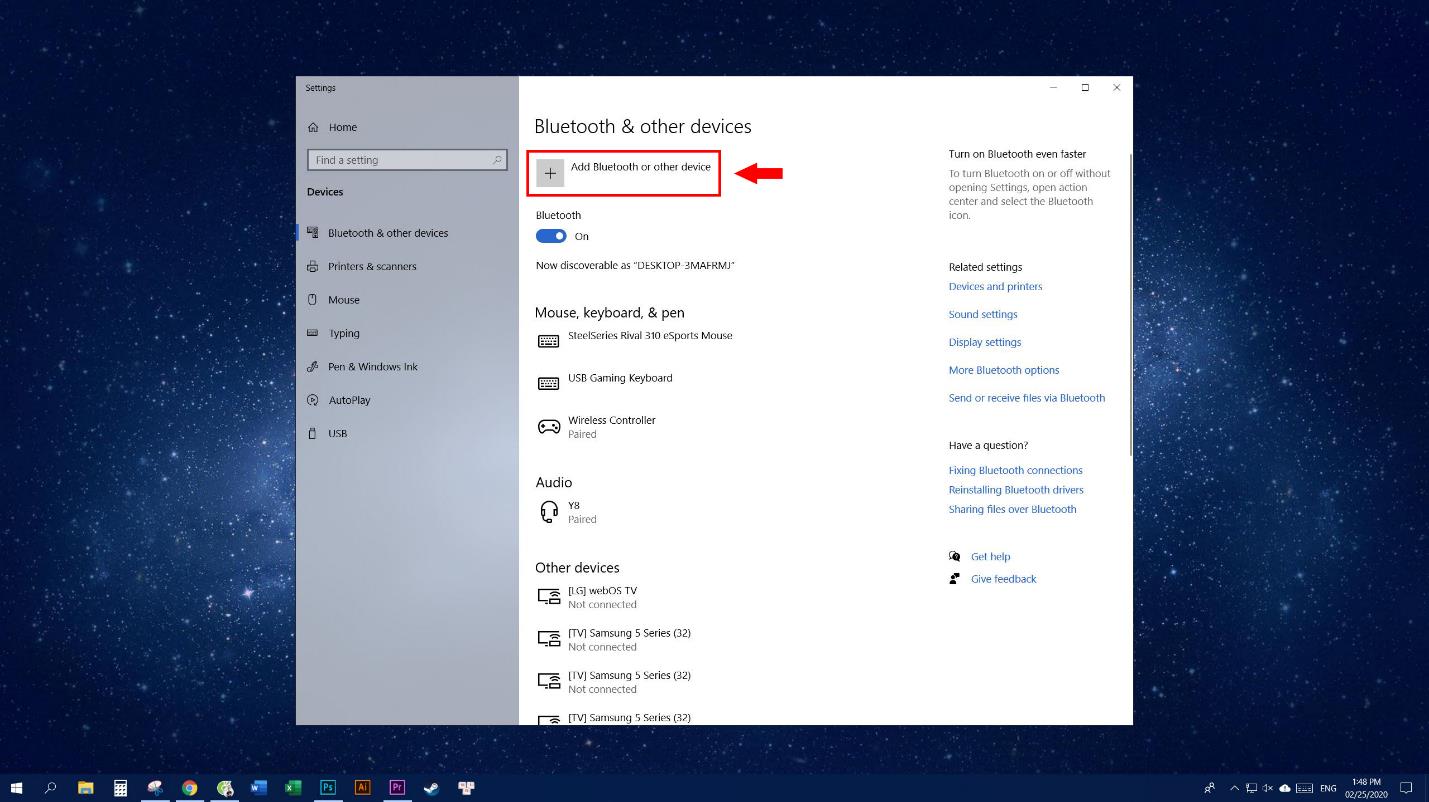The height and width of the screenshot is (802, 1429).
Task: Click Send or receive files via Bluetooth
Action: click(x=1027, y=398)
